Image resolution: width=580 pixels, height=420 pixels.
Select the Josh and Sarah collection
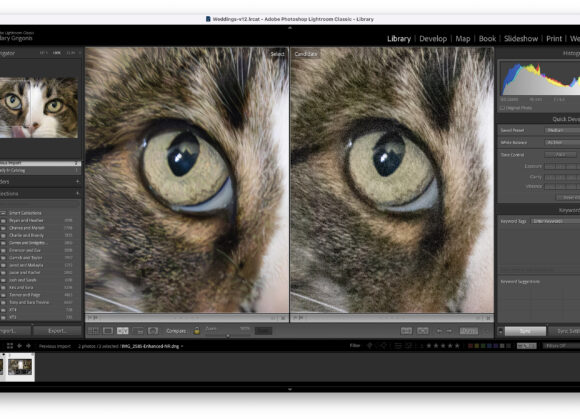pyautogui.click(x=23, y=280)
